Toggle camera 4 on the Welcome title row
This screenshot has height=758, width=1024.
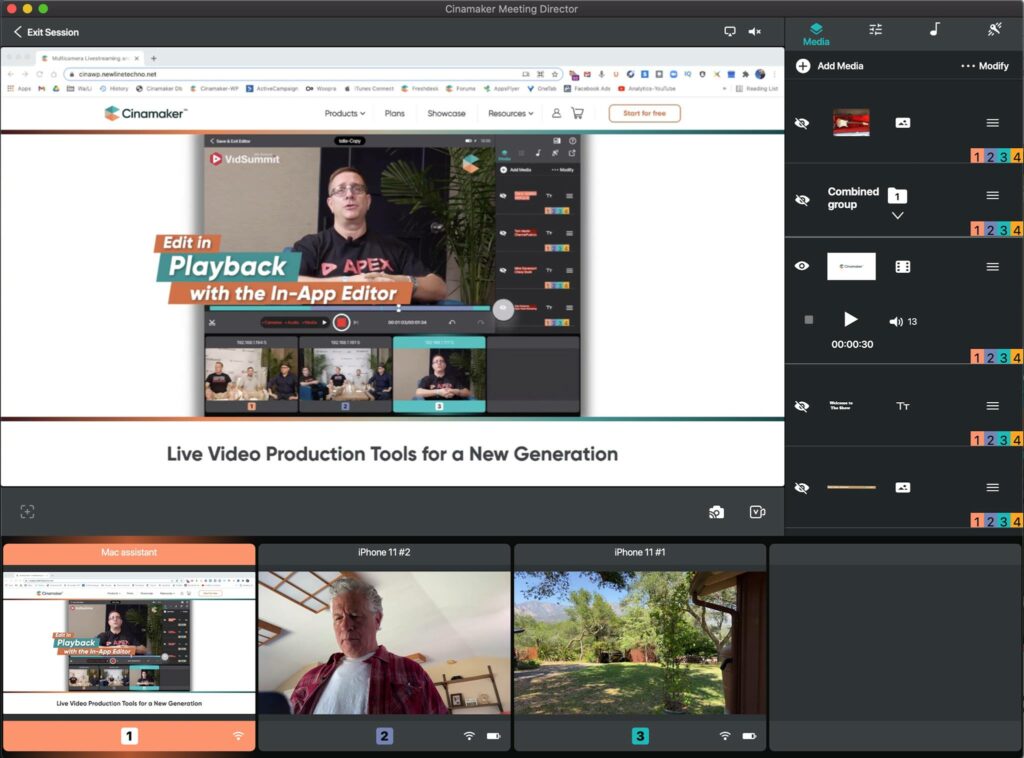(x=1017, y=439)
